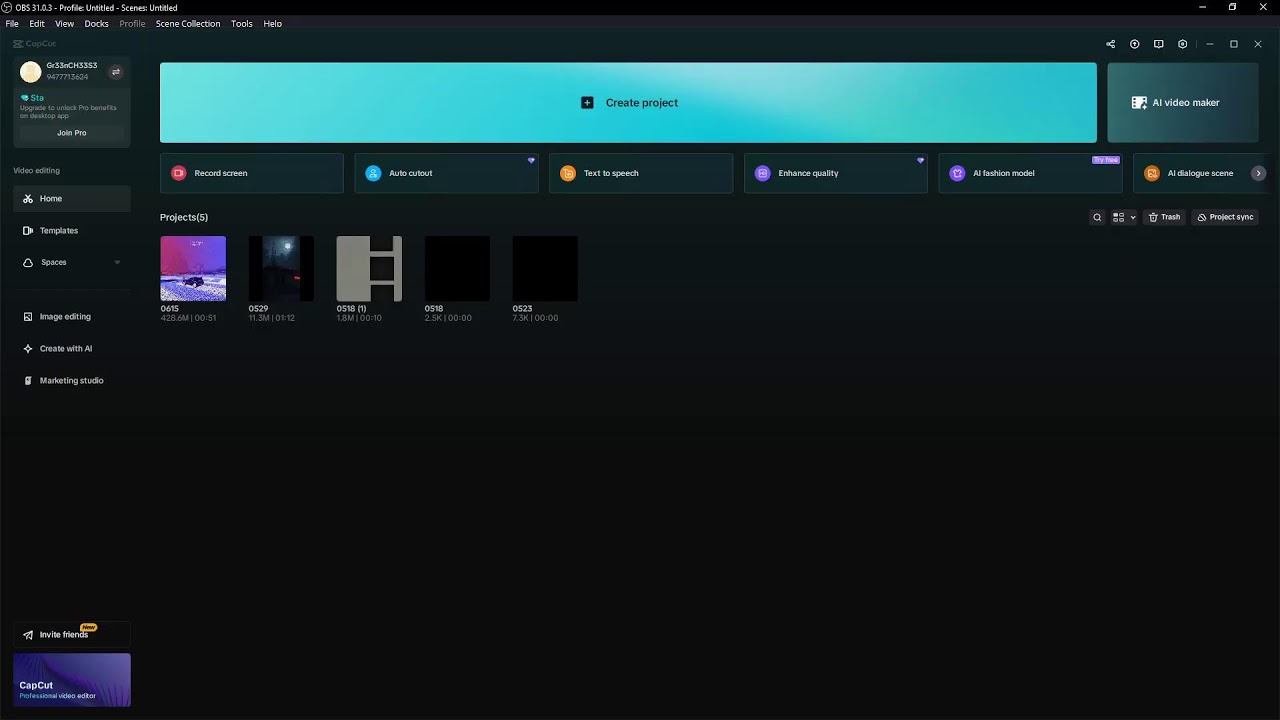The image size is (1280, 720).
Task: Open project 0518 black thumbnail
Action: click(x=457, y=269)
